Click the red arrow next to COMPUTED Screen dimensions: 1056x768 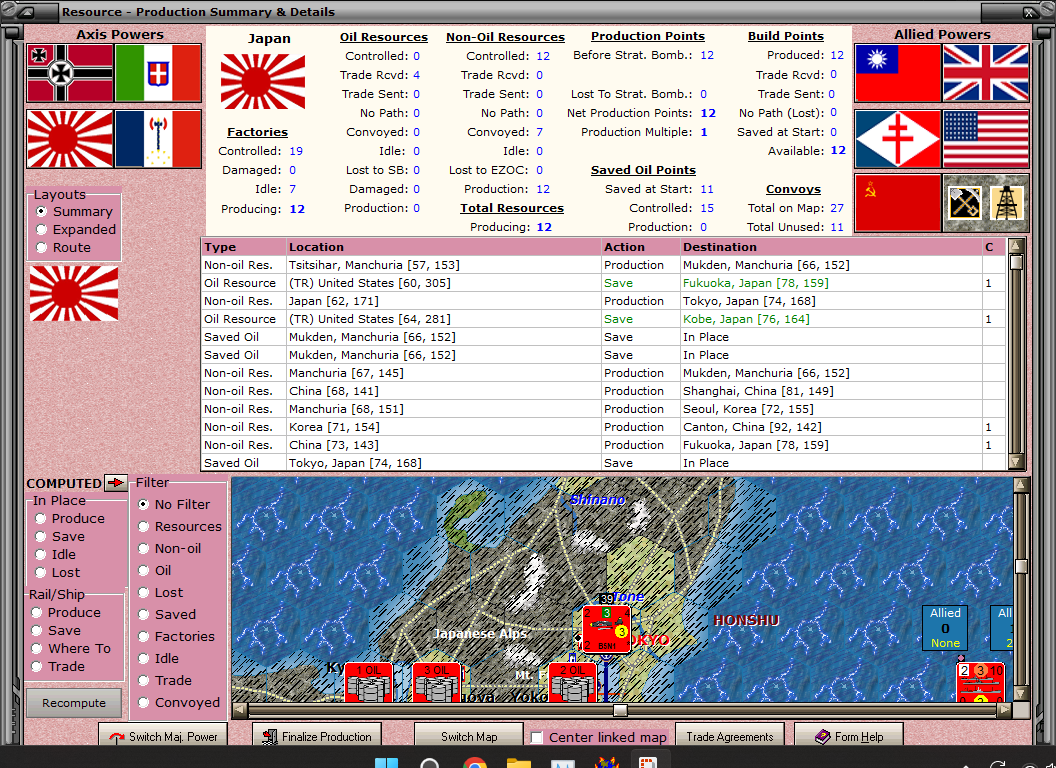pyautogui.click(x=116, y=482)
